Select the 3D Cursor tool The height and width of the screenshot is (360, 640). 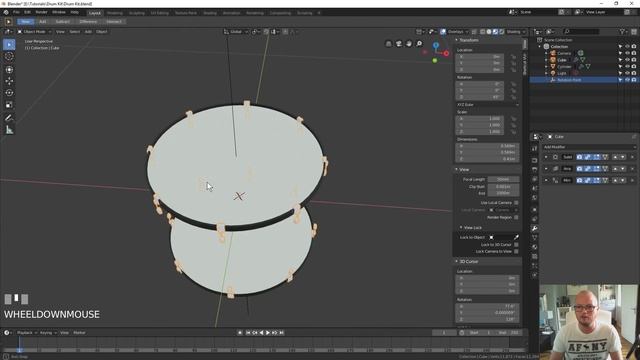pyautogui.click(x=9, y=57)
